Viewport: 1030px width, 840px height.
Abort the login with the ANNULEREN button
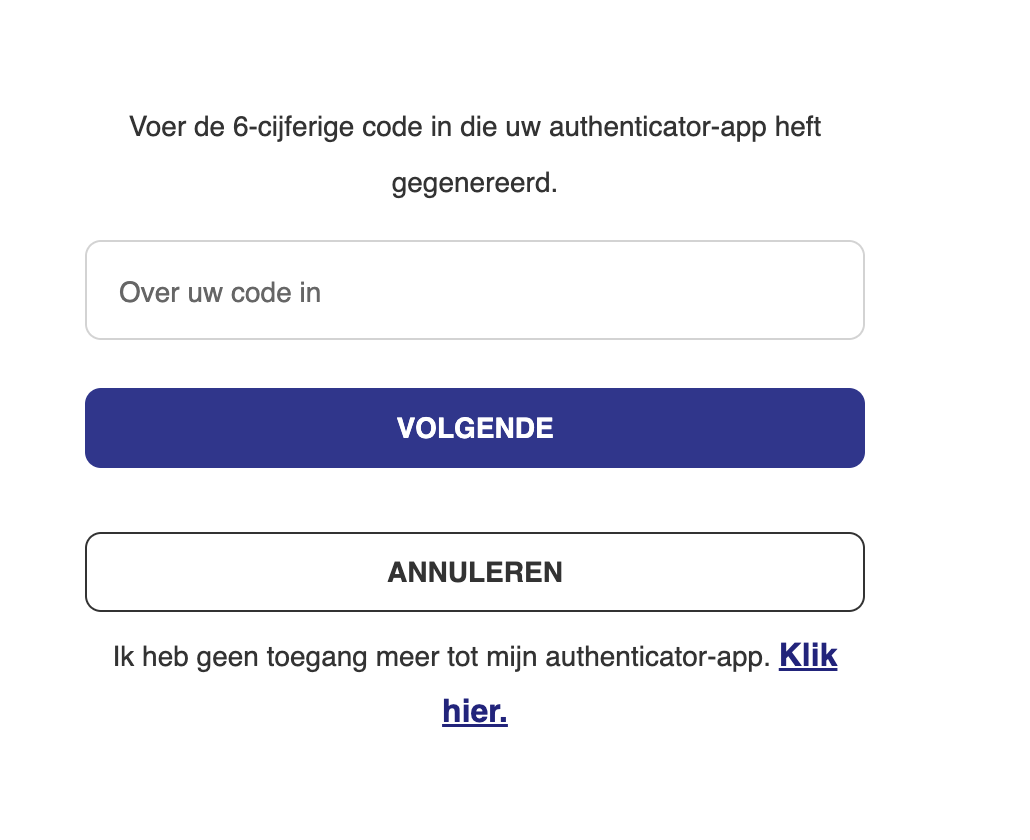coord(475,572)
